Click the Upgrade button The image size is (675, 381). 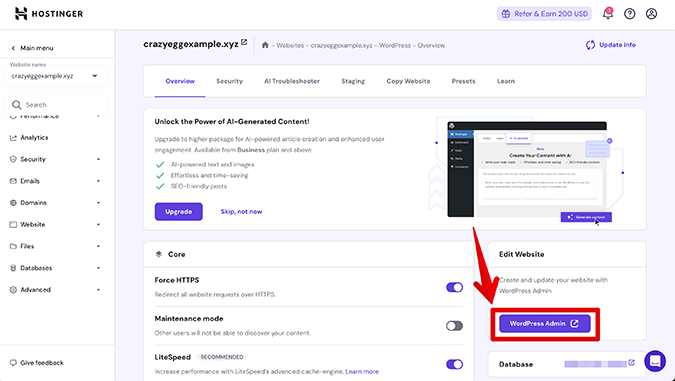click(x=179, y=212)
